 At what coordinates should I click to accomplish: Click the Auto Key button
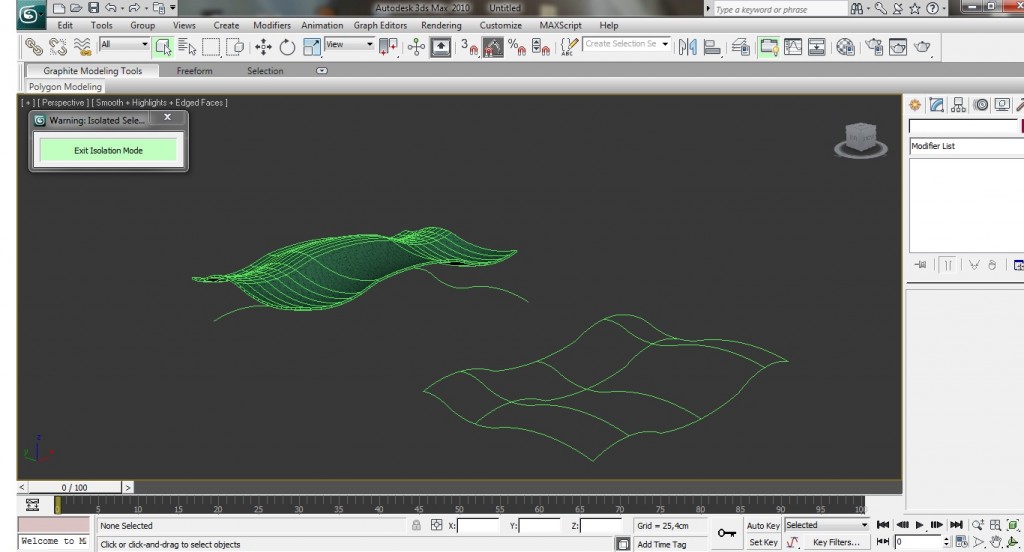pyautogui.click(x=763, y=525)
